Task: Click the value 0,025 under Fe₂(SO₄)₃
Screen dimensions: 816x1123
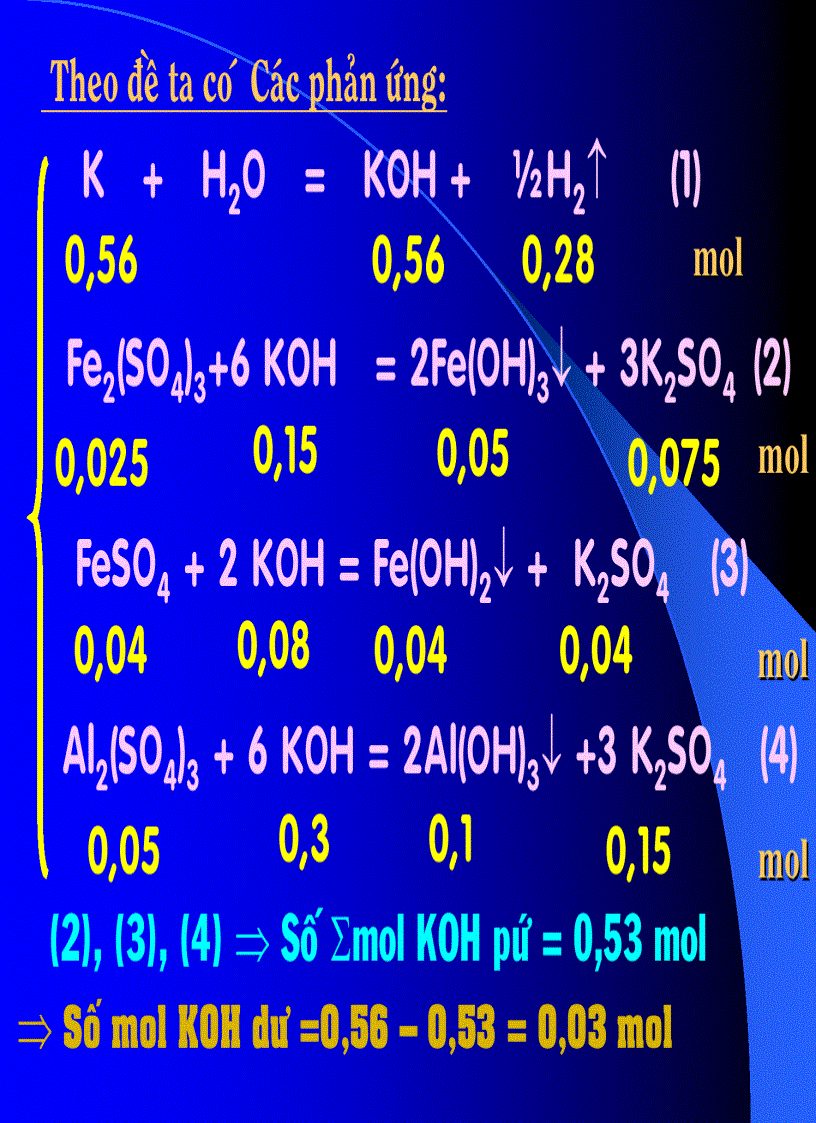Action: point(102,465)
